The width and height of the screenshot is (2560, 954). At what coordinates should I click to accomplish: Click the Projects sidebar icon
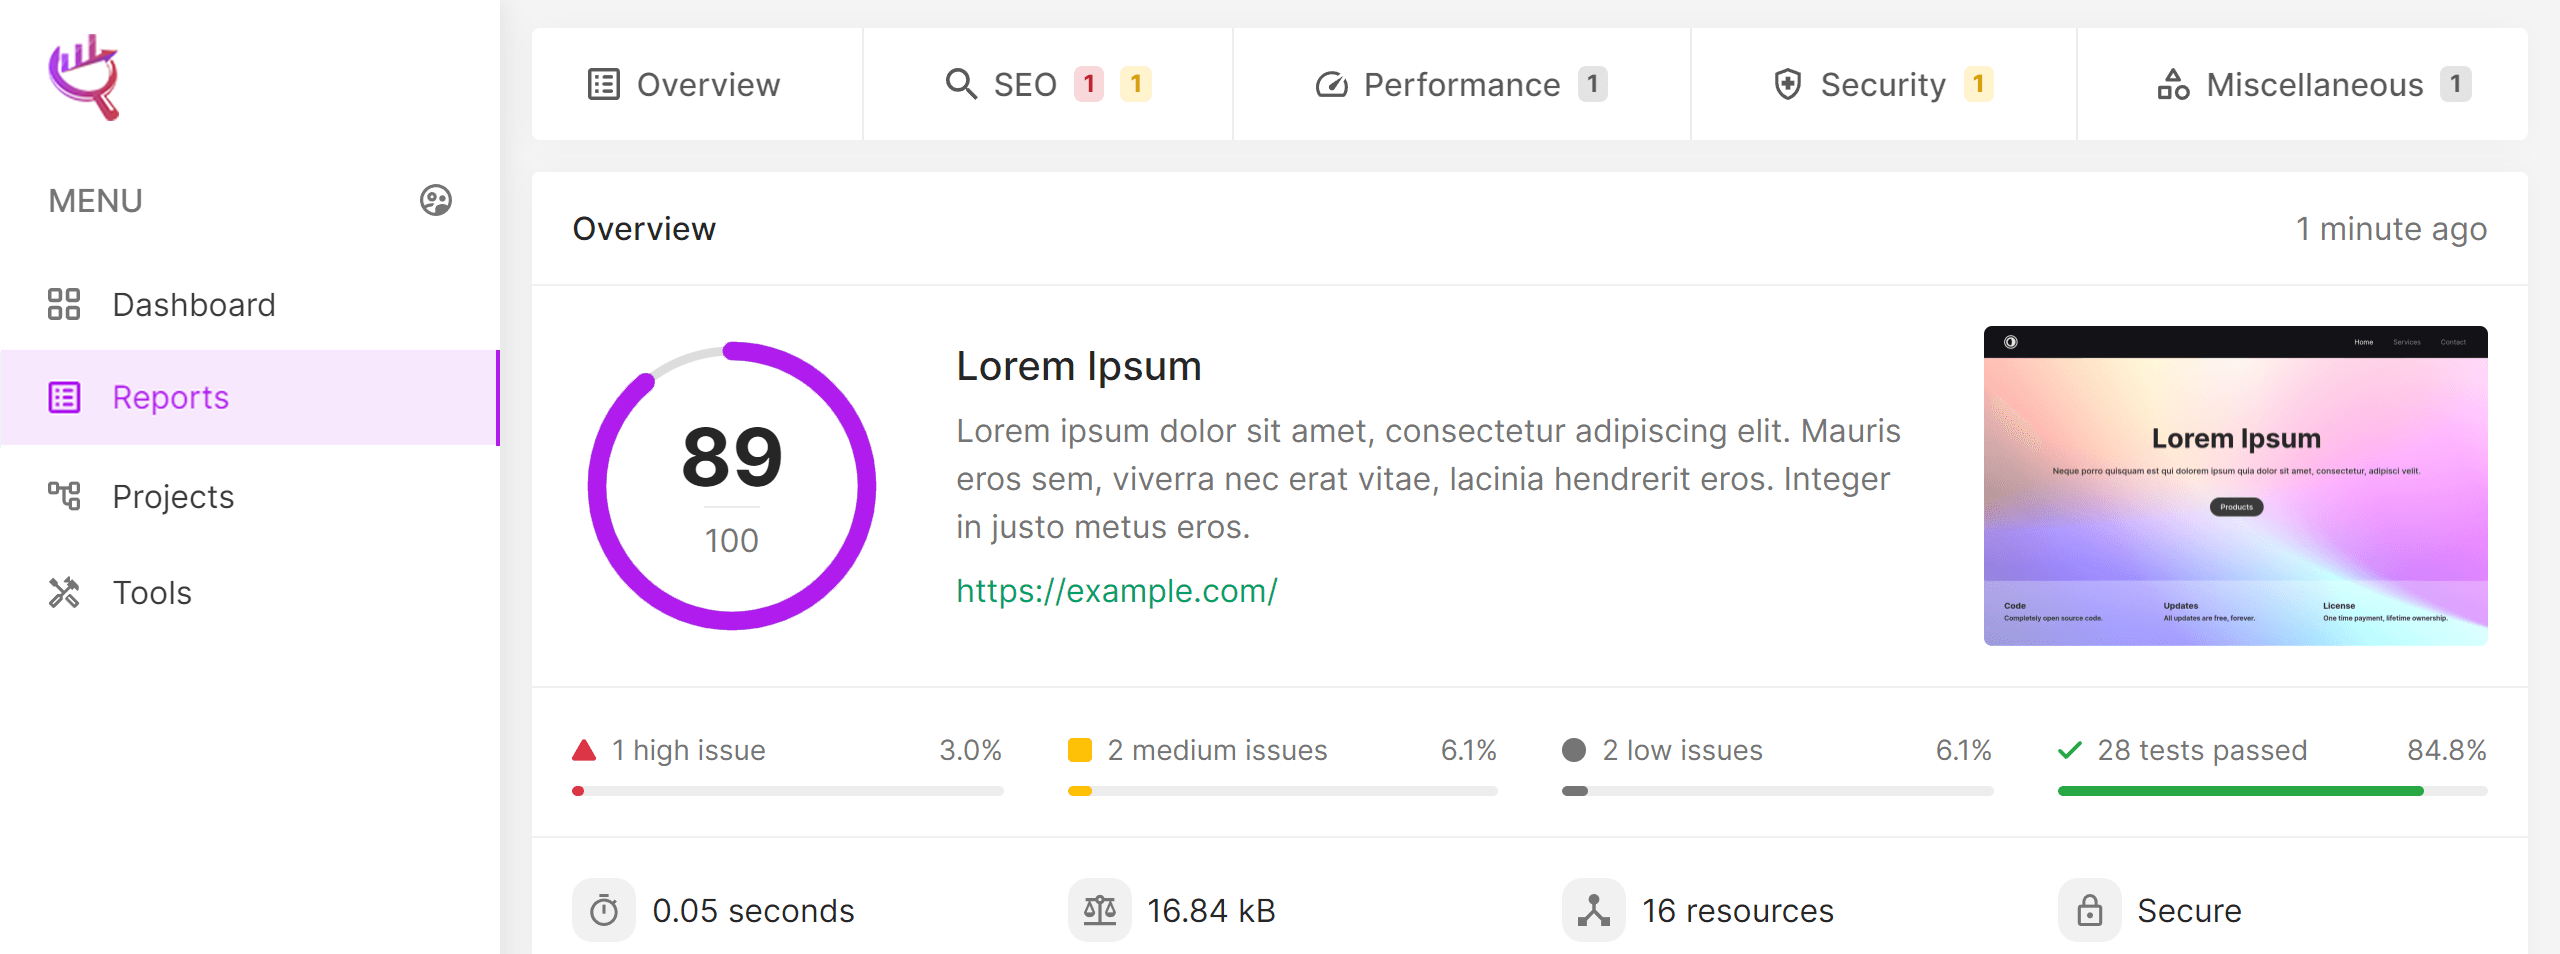coord(64,496)
